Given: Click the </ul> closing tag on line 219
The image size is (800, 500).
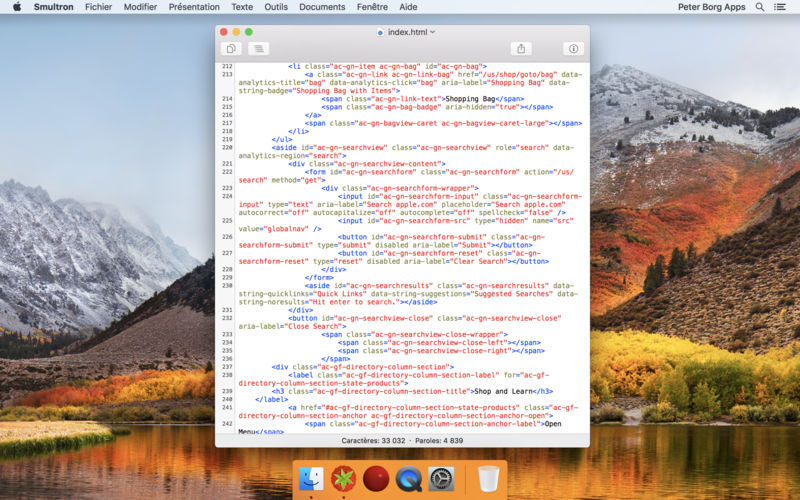Looking at the screenshot, I should point(282,139).
